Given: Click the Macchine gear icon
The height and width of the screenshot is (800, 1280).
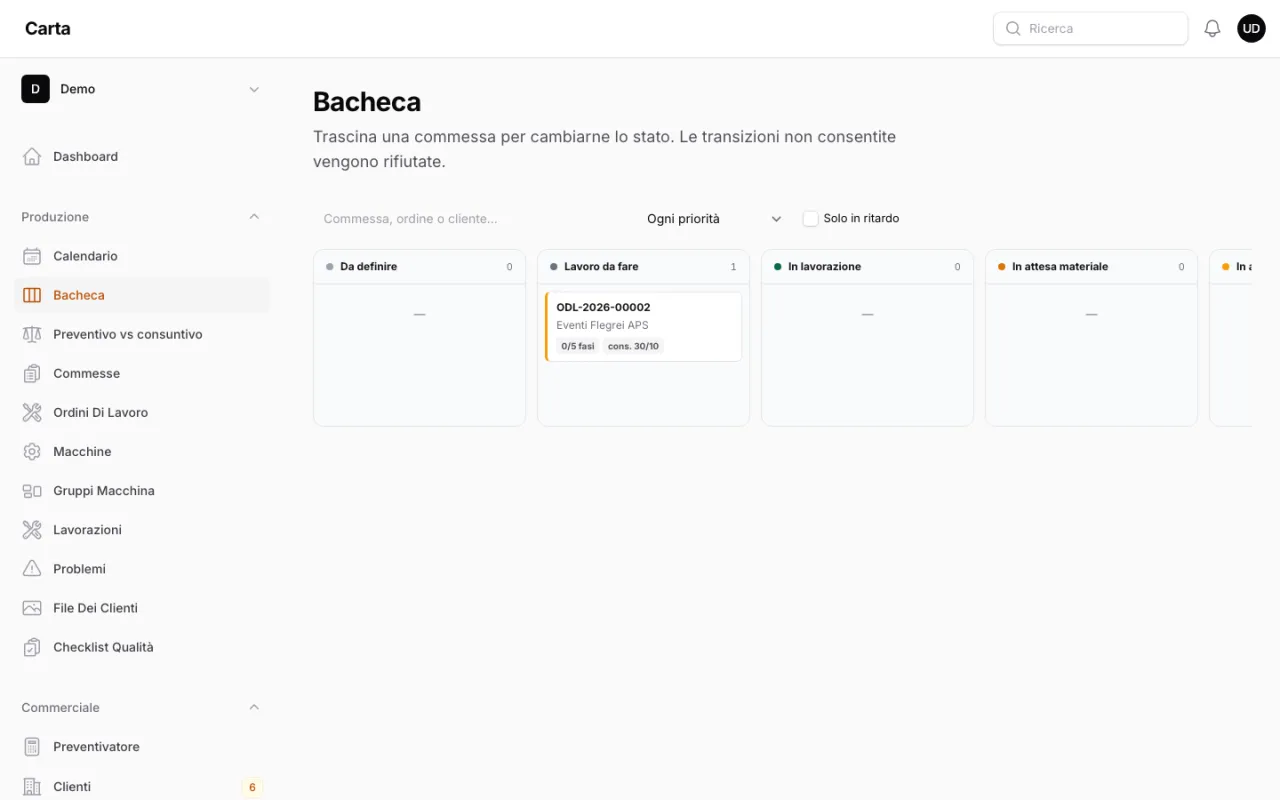Looking at the screenshot, I should (x=32, y=452).
